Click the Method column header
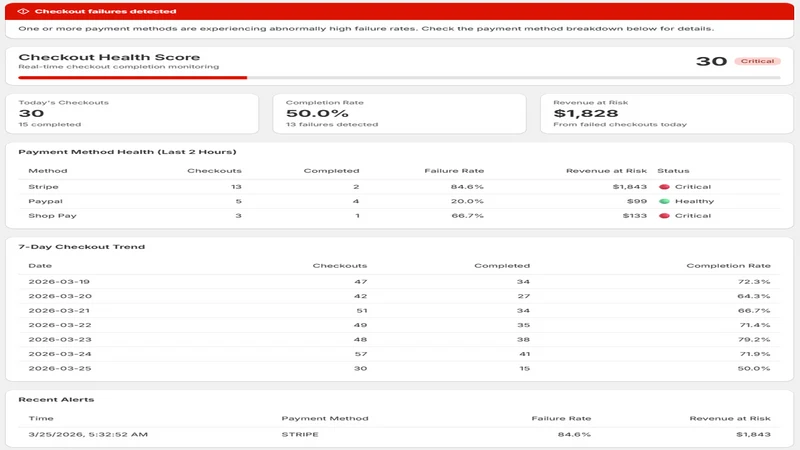 coord(47,170)
